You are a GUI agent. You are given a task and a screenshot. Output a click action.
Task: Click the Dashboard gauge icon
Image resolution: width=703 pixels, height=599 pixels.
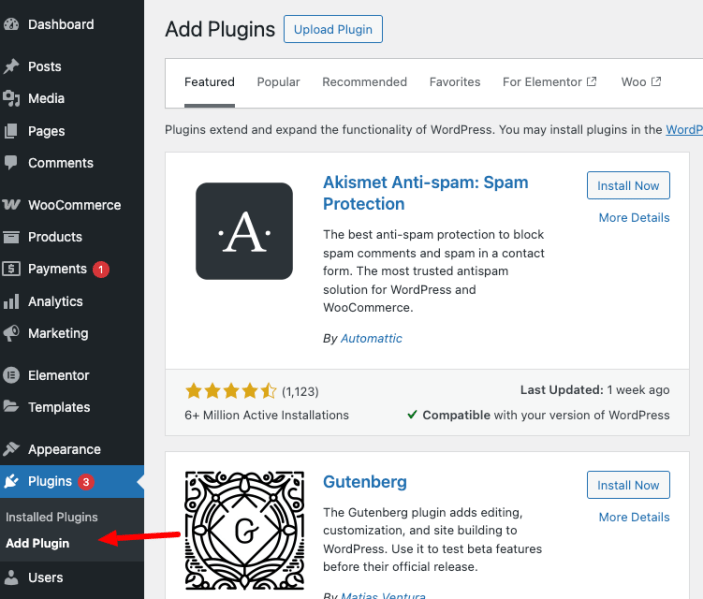pyautogui.click(x=12, y=24)
